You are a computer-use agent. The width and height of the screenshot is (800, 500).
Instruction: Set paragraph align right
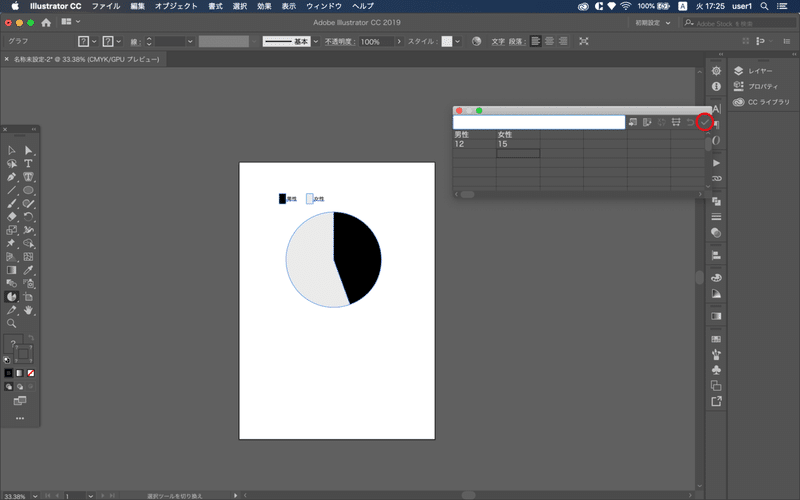point(563,41)
